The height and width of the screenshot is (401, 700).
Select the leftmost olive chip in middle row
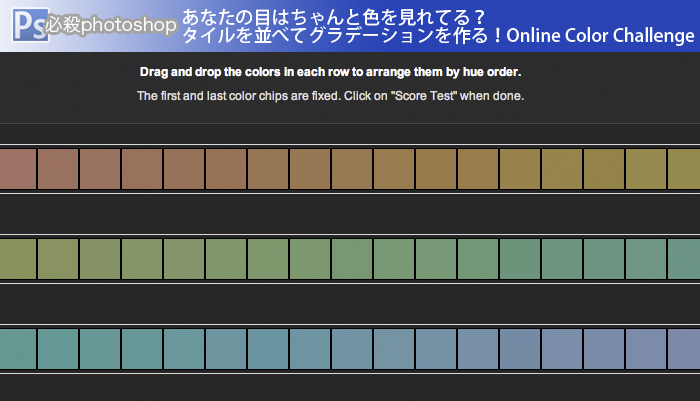point(17,259)
